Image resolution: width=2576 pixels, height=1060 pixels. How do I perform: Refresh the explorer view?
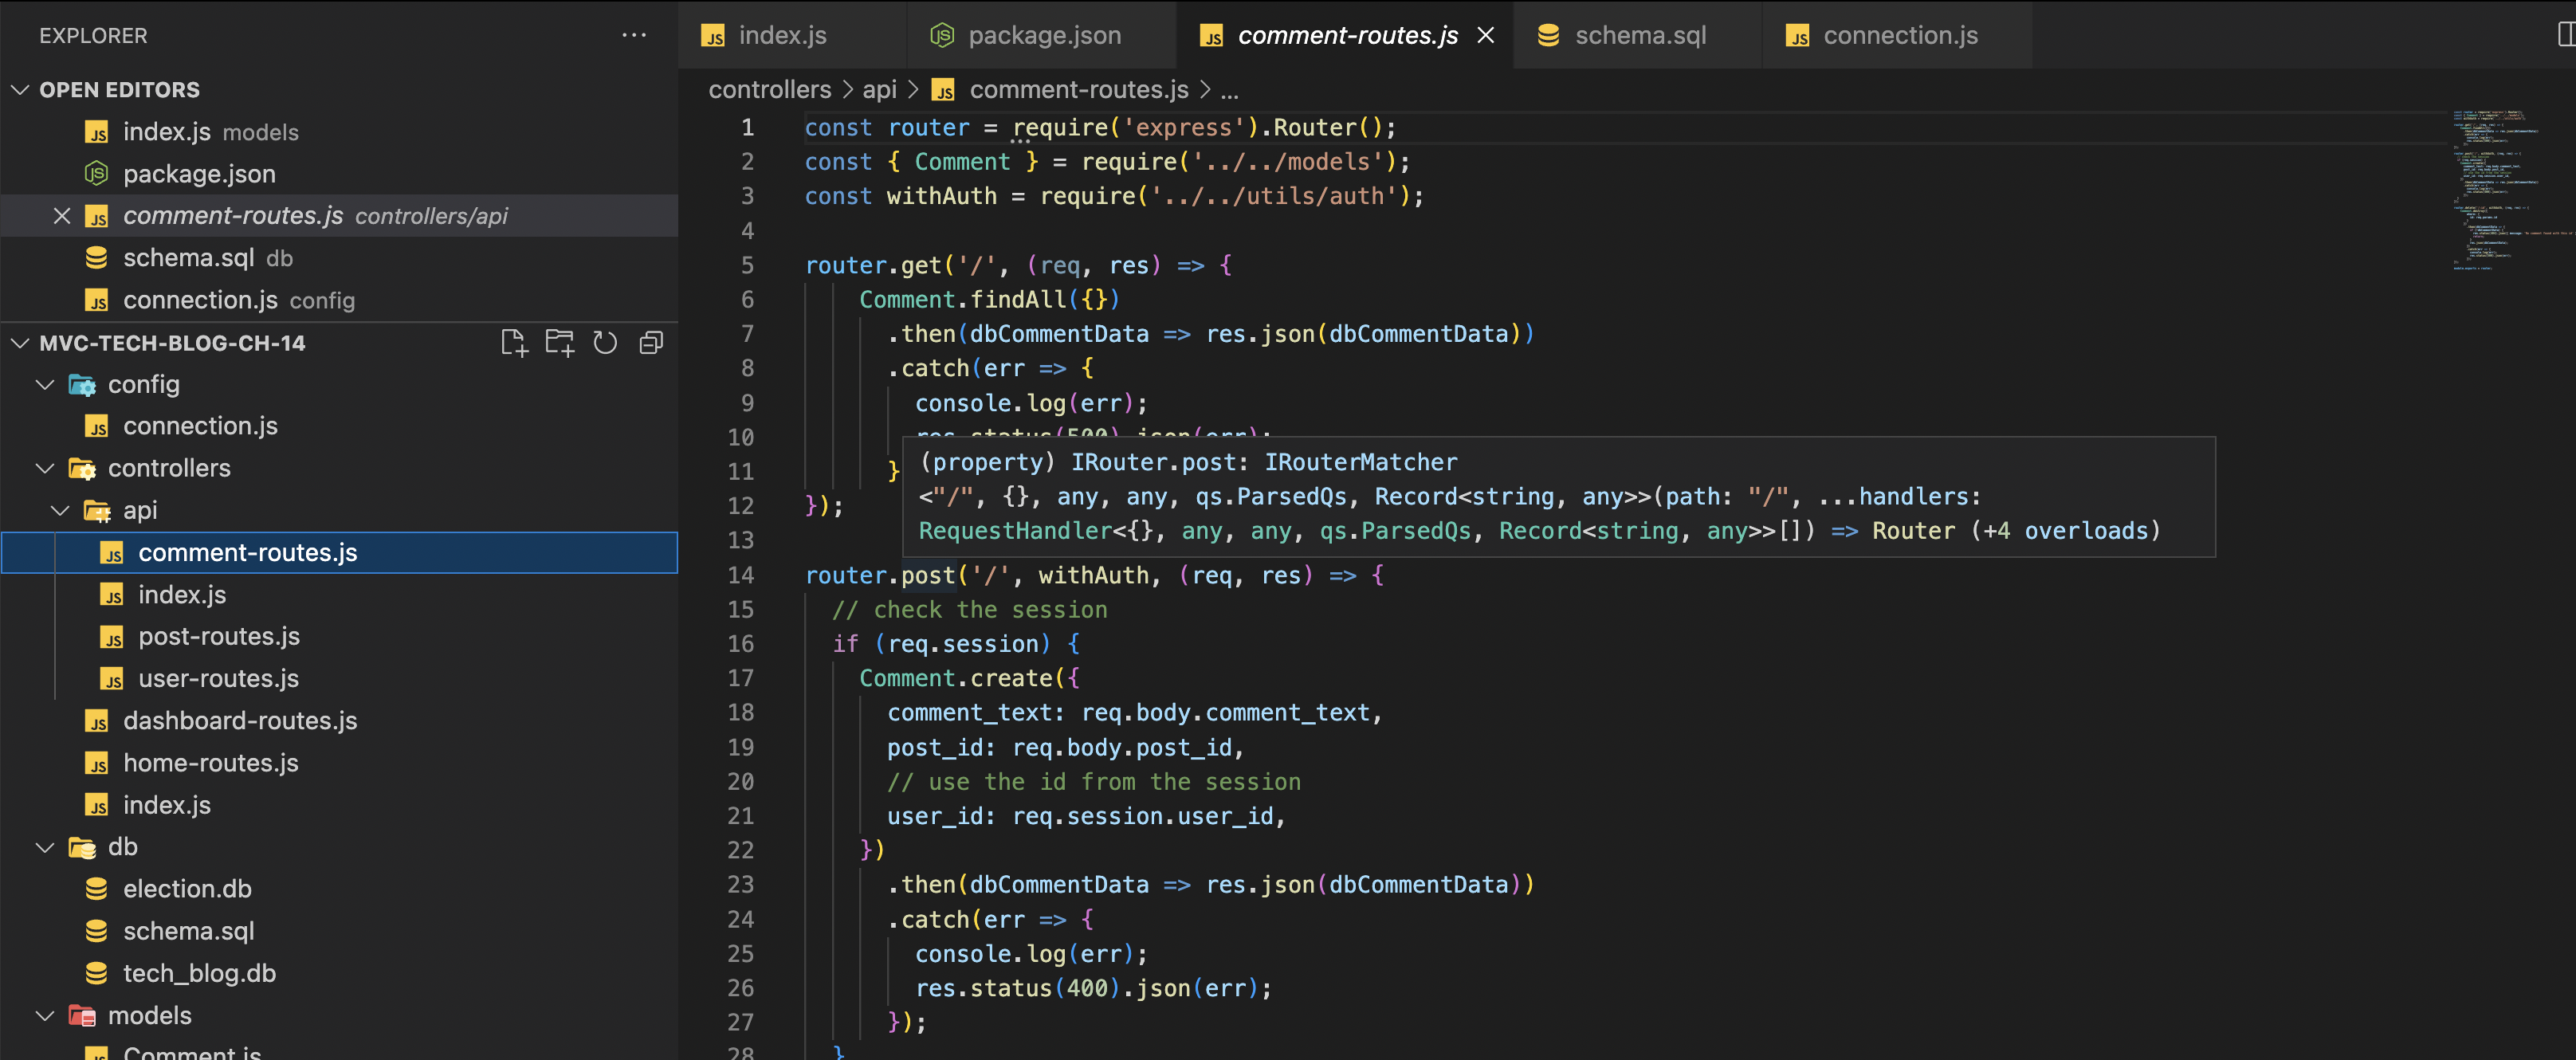coord(605,342)
